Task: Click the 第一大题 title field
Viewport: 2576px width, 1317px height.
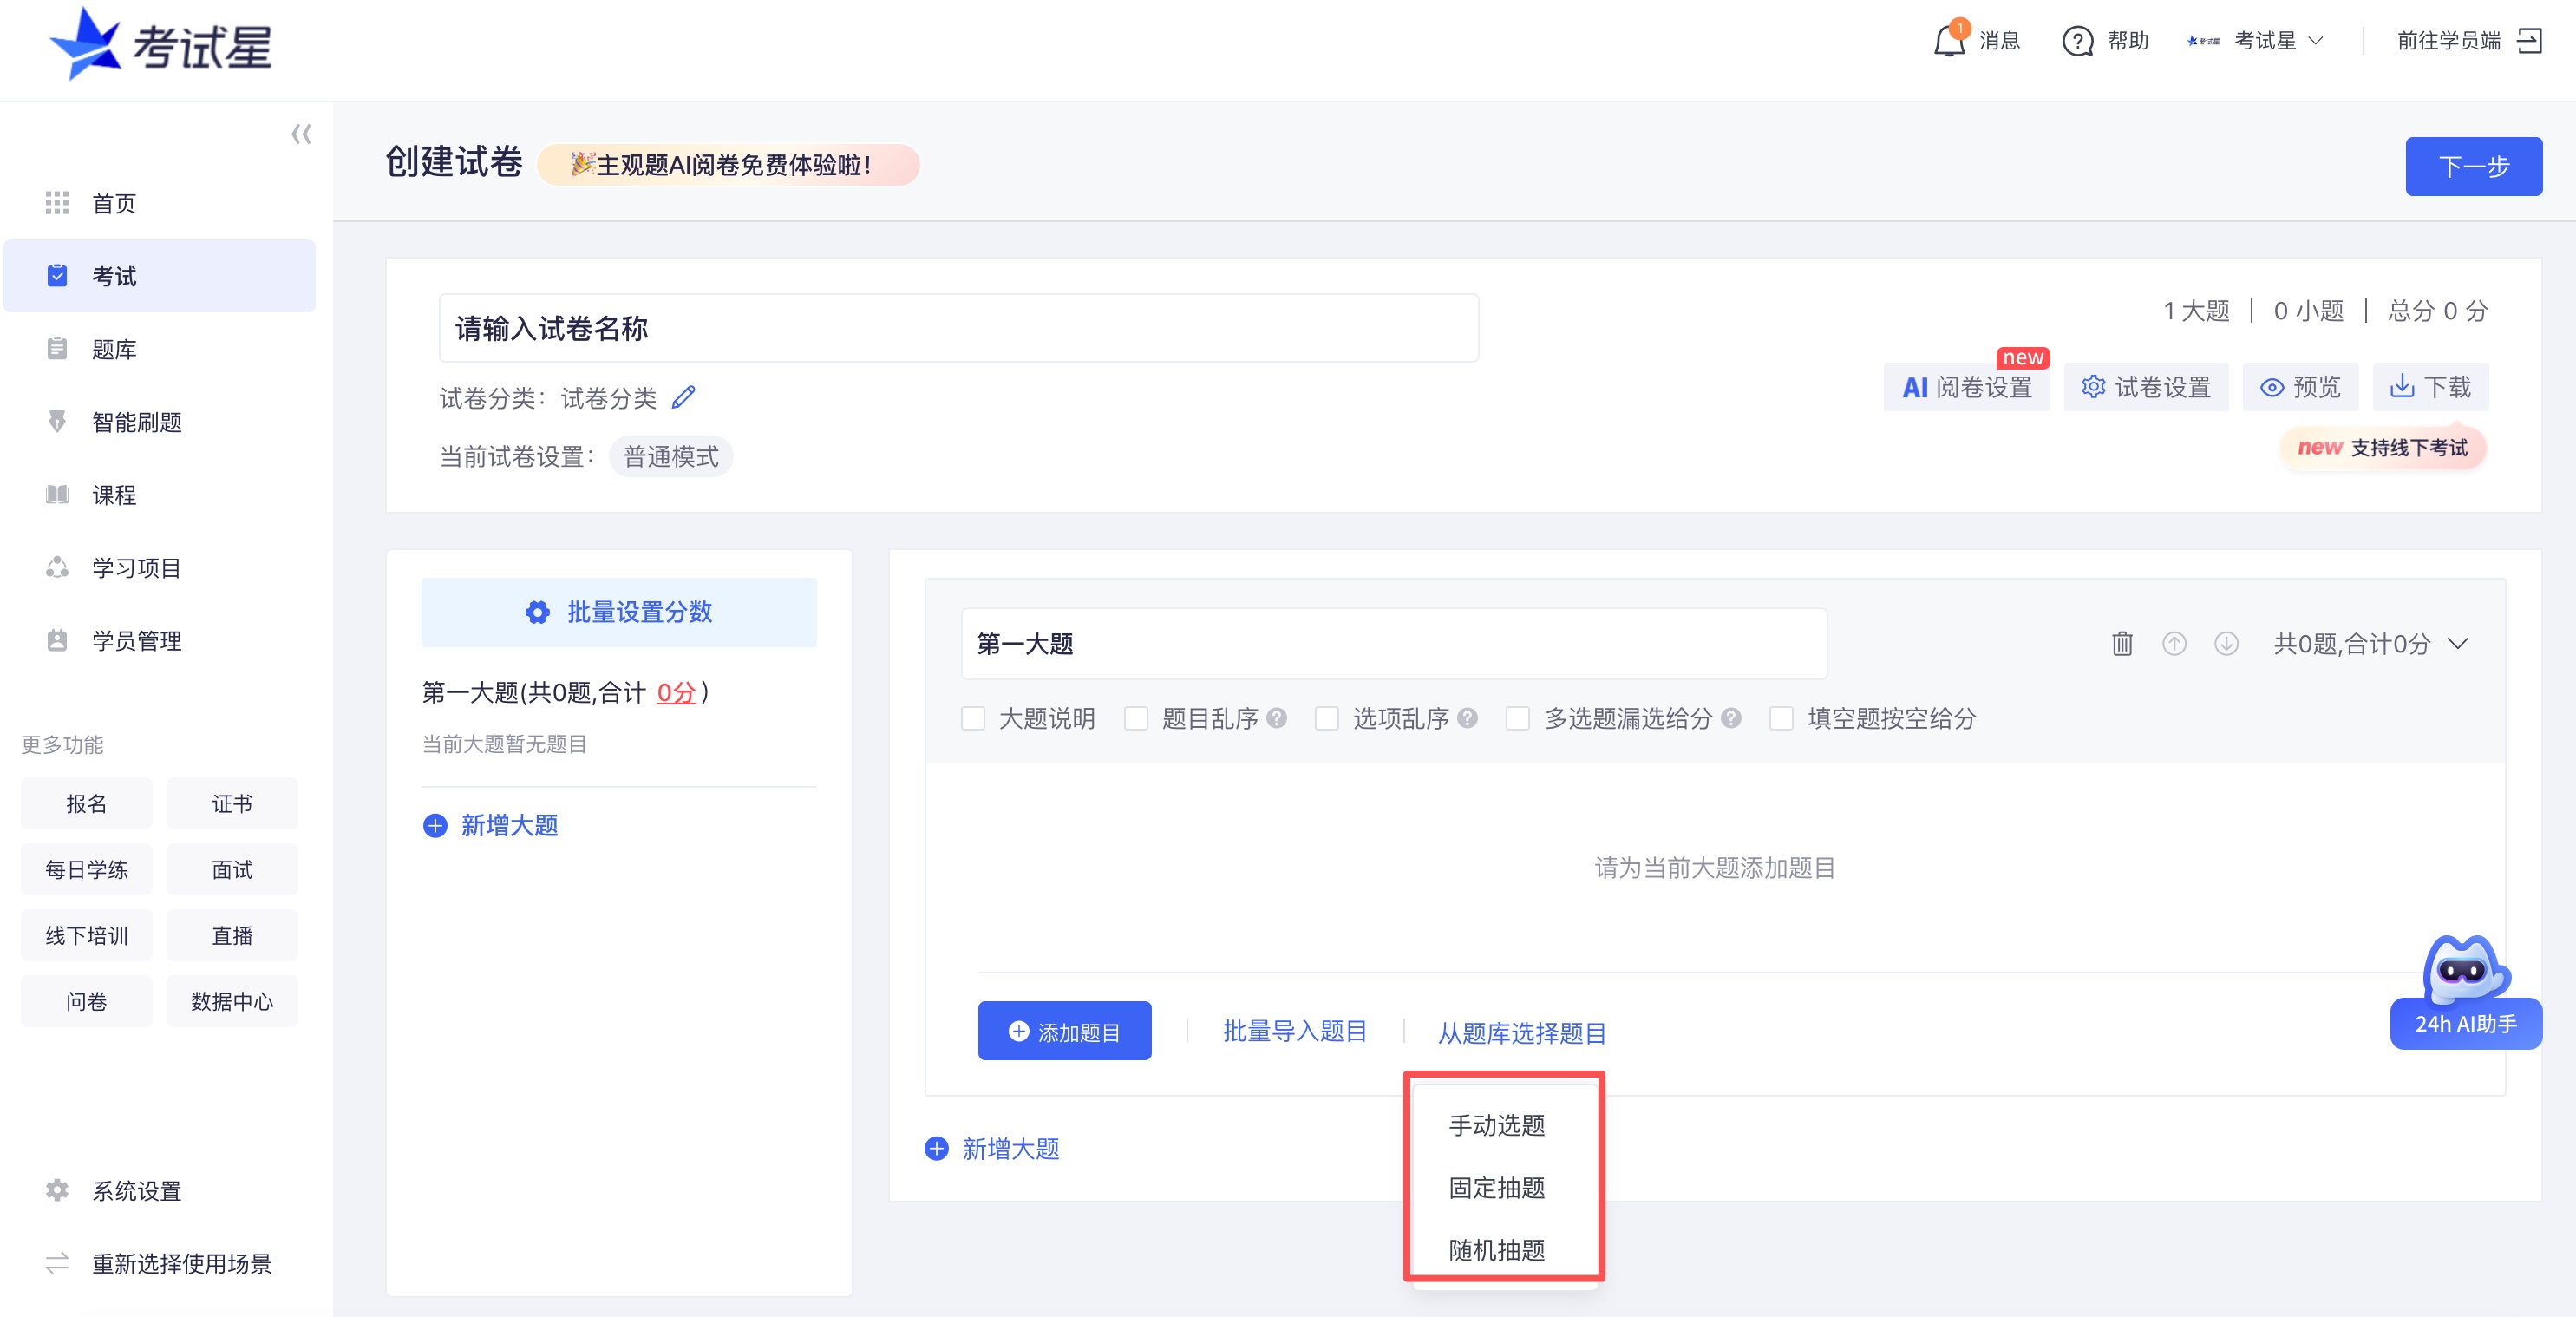Action: pos(1393,643)
